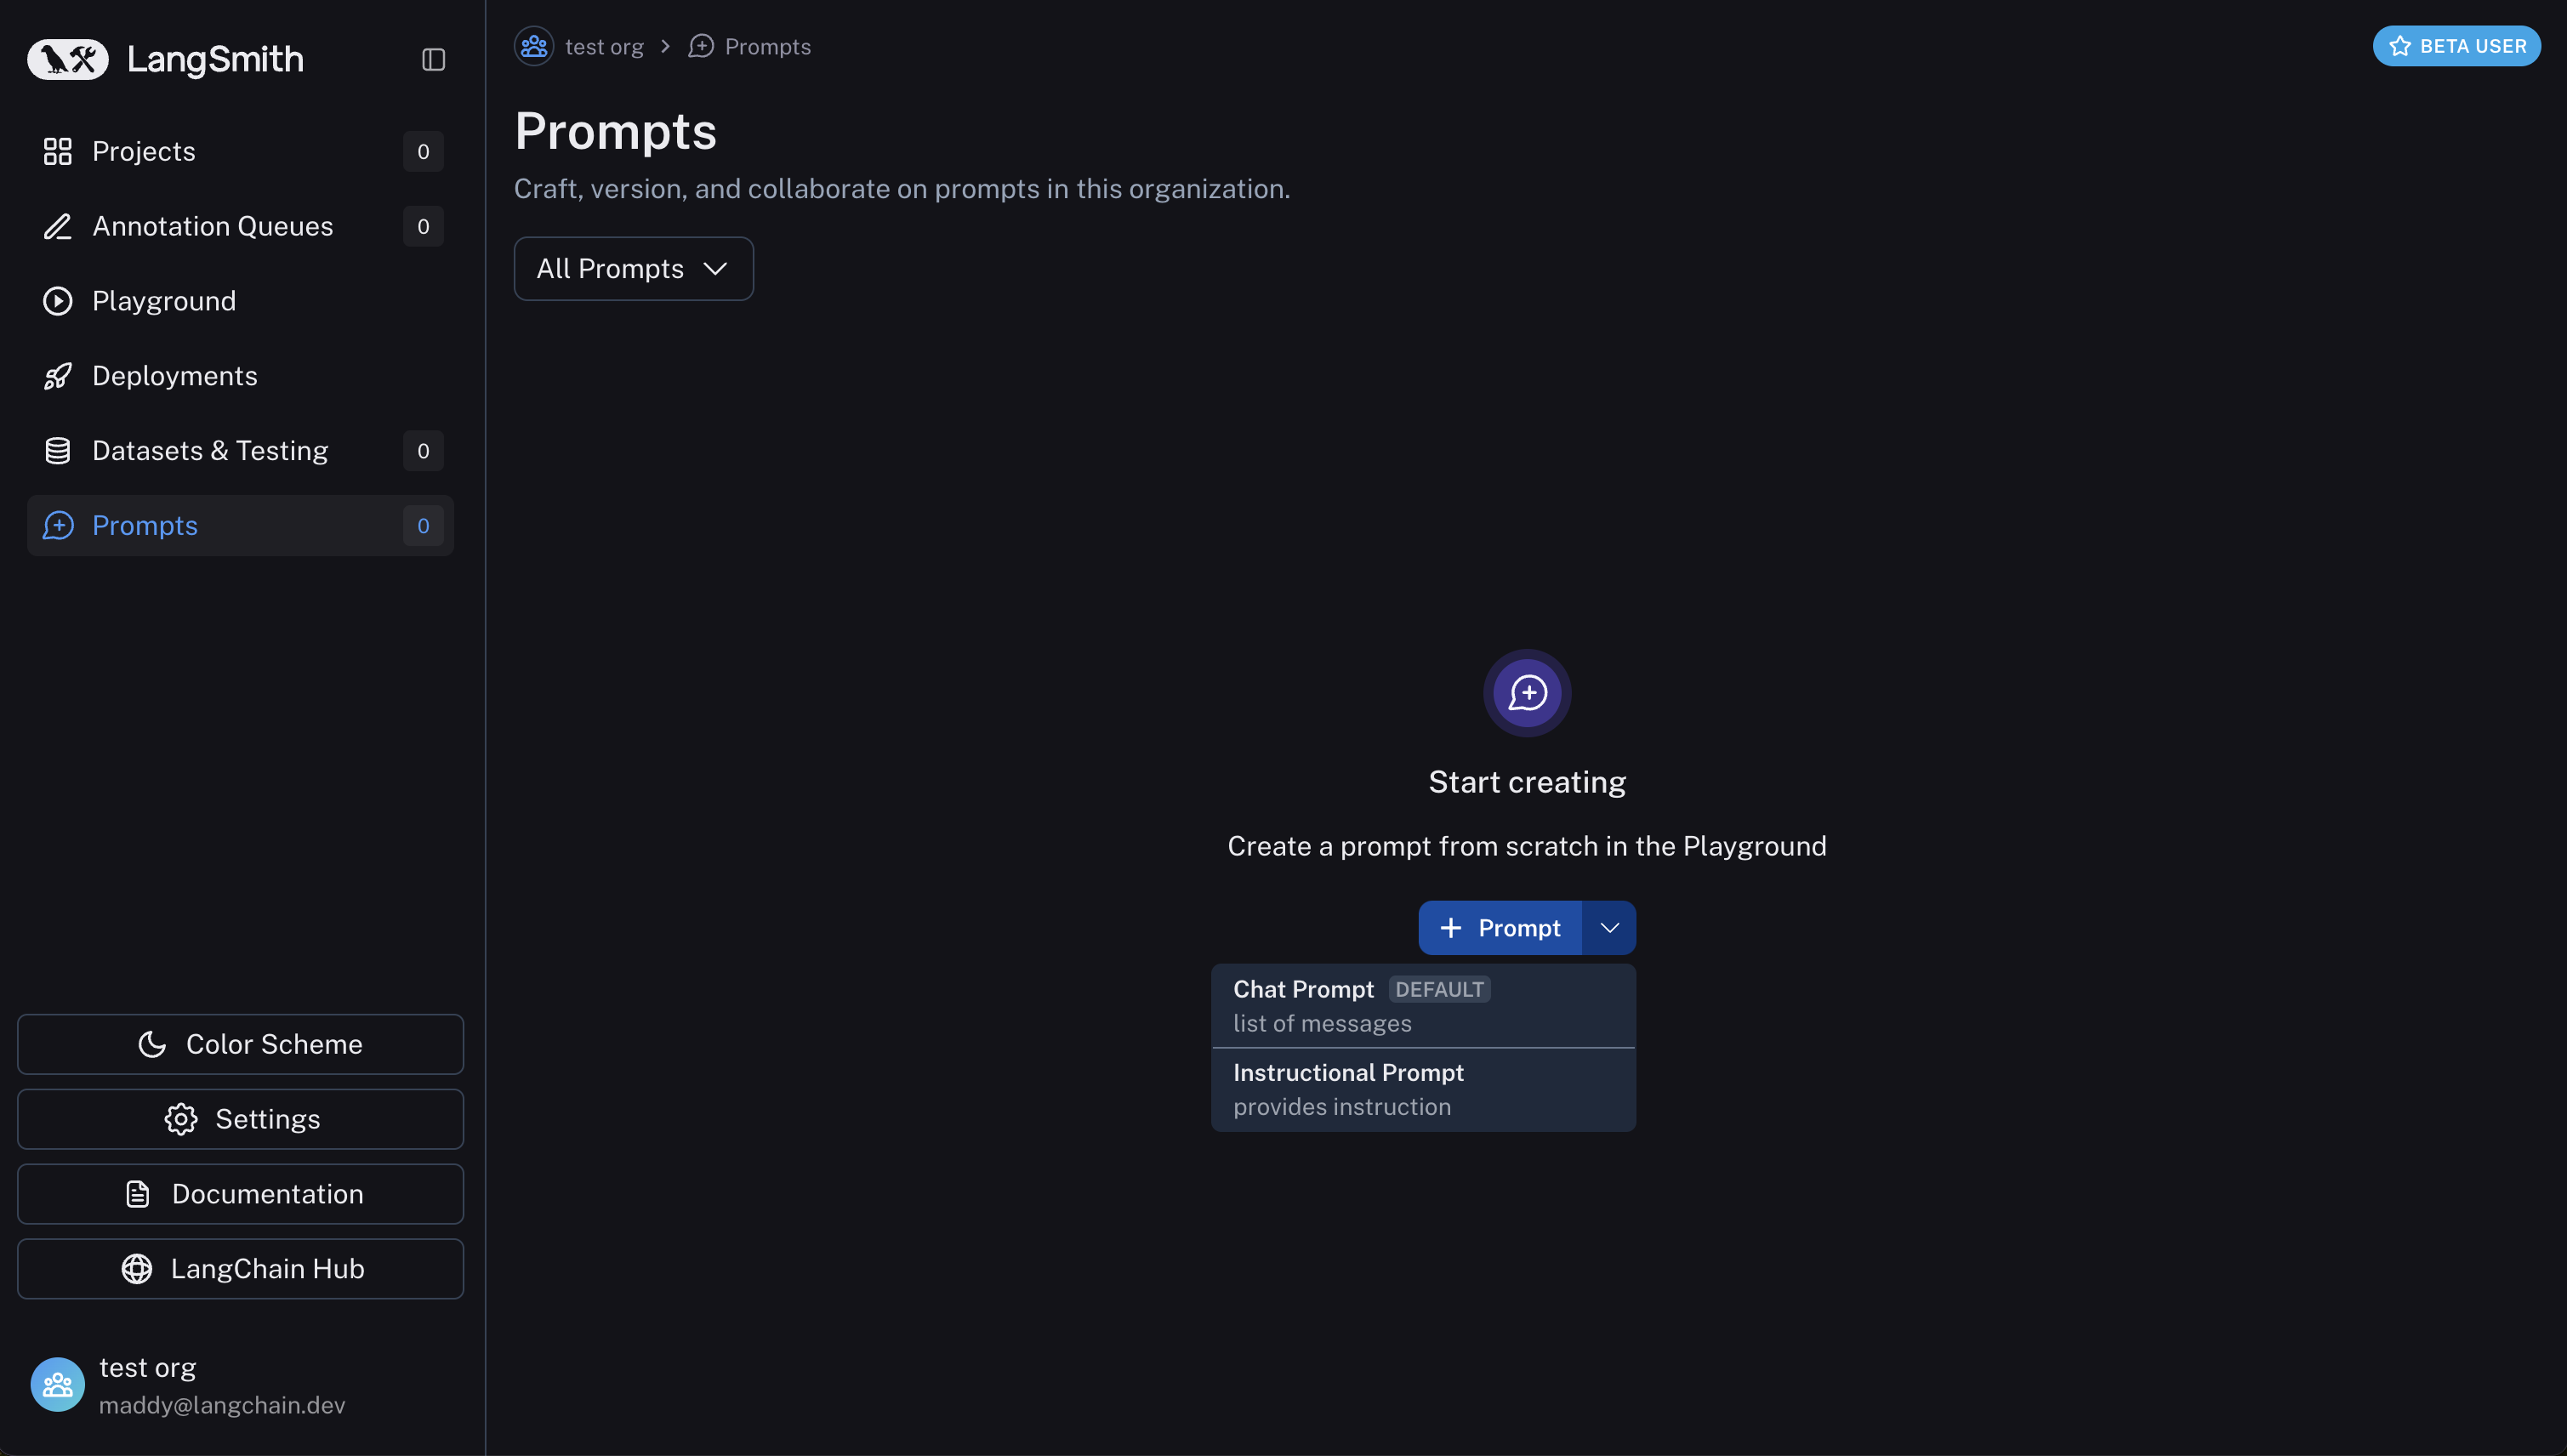
Task: Click the arrow beside the Prompt button
Action: pos(1609,928)
